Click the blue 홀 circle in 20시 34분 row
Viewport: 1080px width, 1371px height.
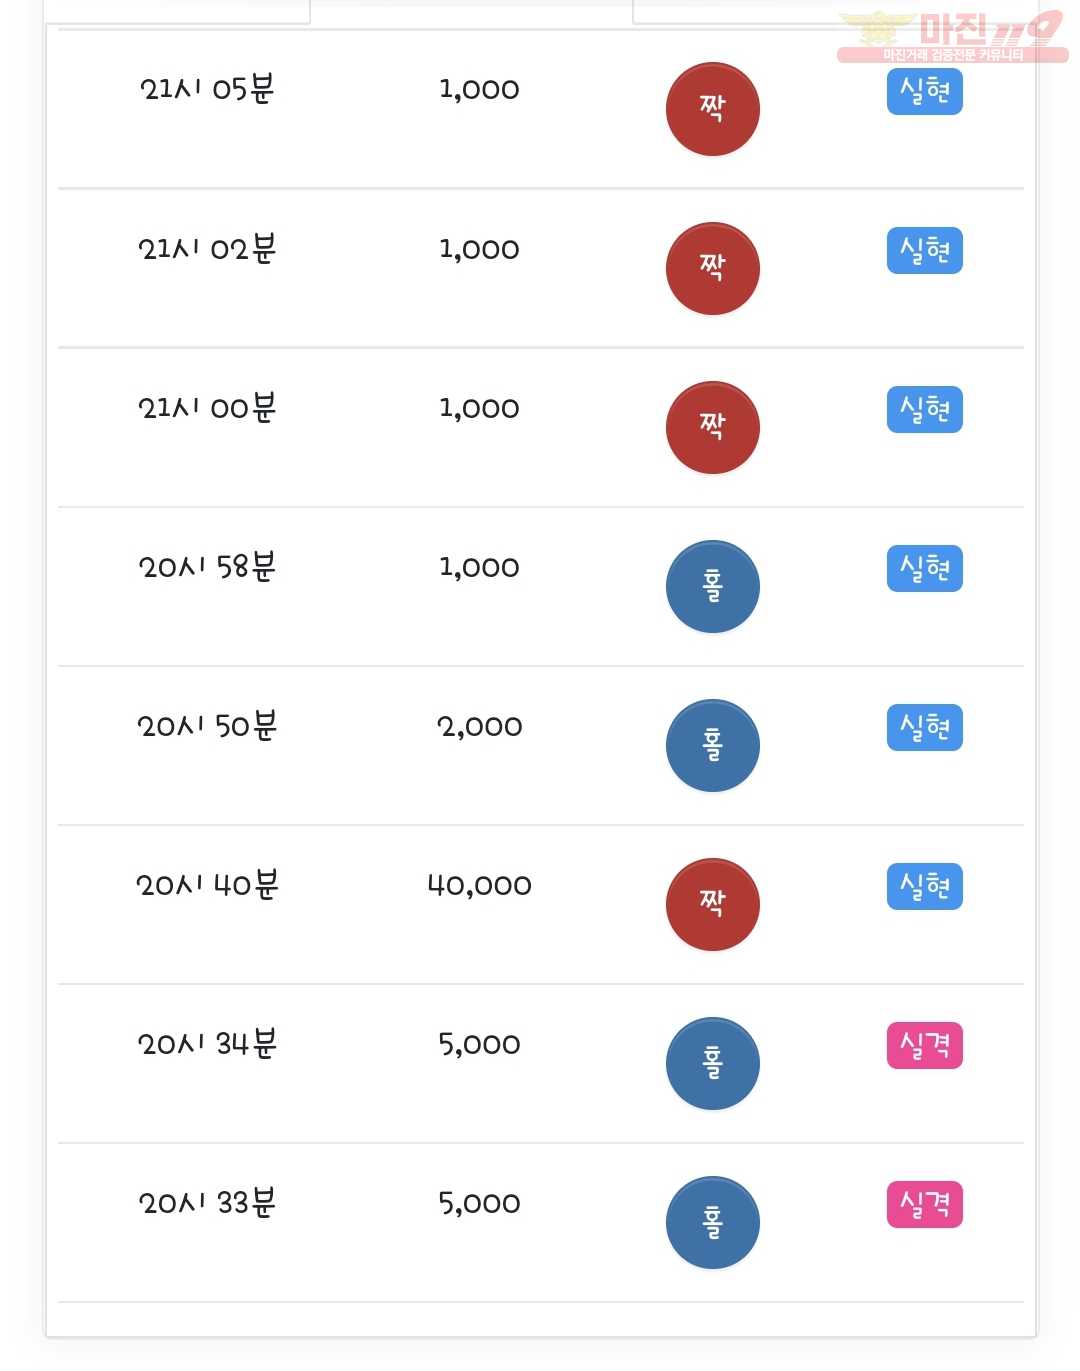[x=712, y=1063]
